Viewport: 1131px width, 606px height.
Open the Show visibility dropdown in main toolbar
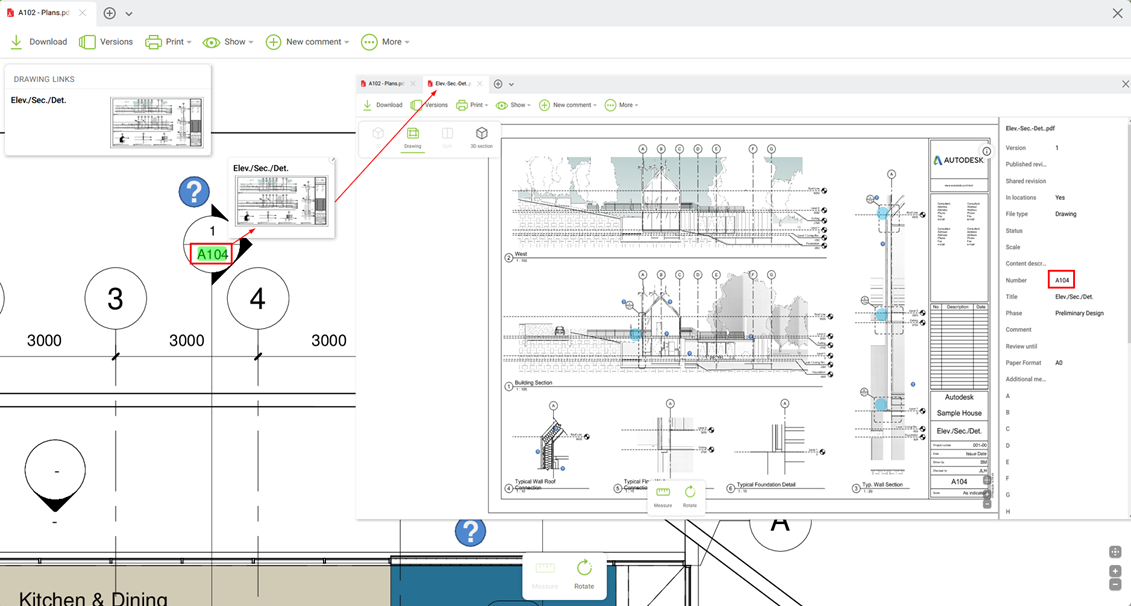click(x=228, y=42)
